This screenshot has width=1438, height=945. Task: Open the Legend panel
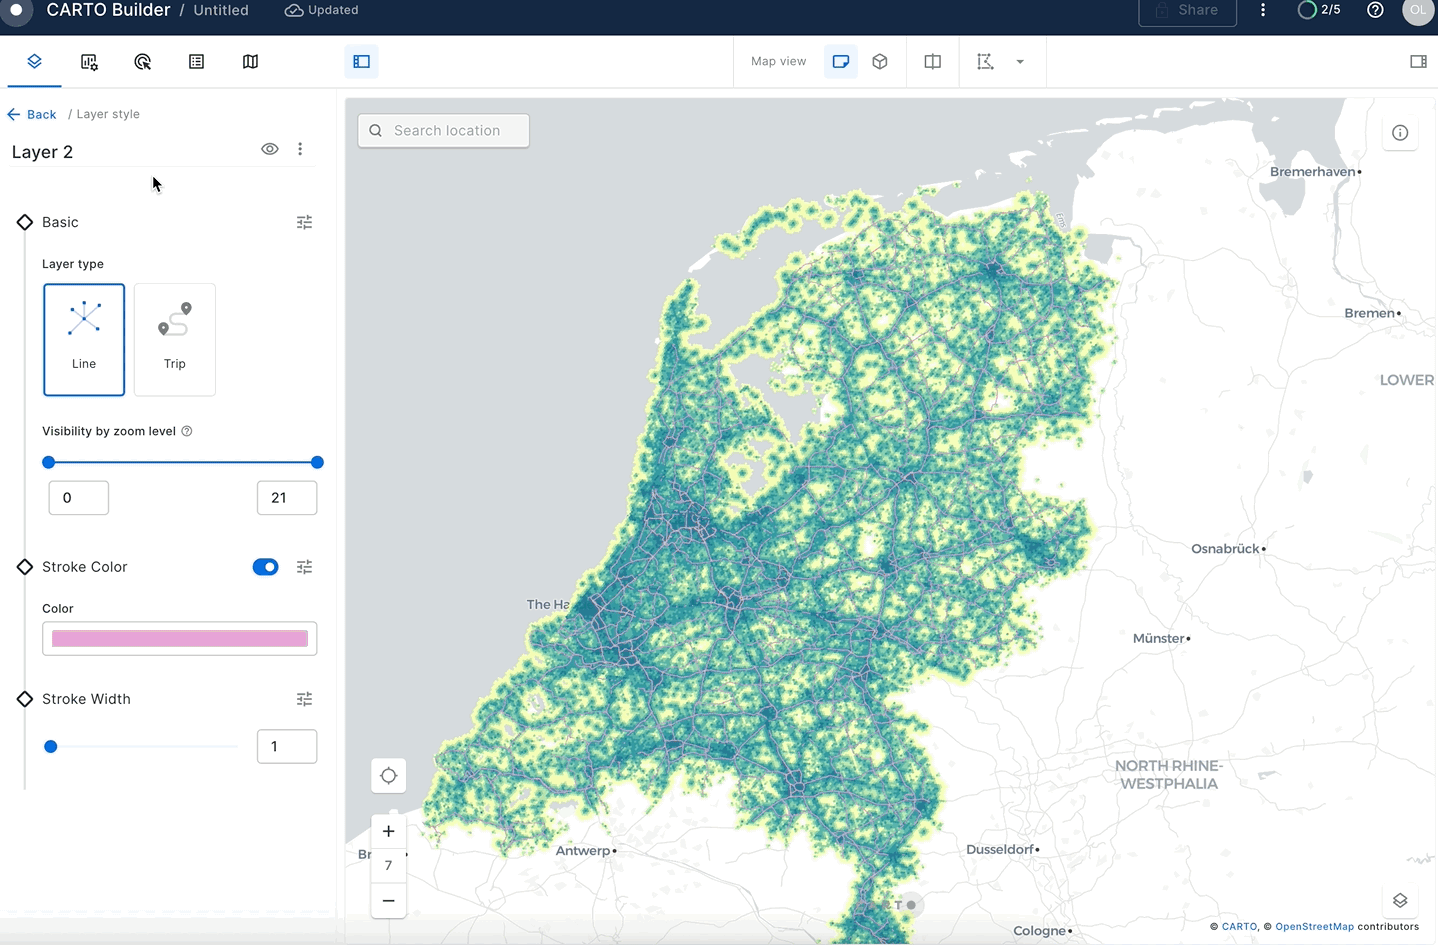pos(196,61)
